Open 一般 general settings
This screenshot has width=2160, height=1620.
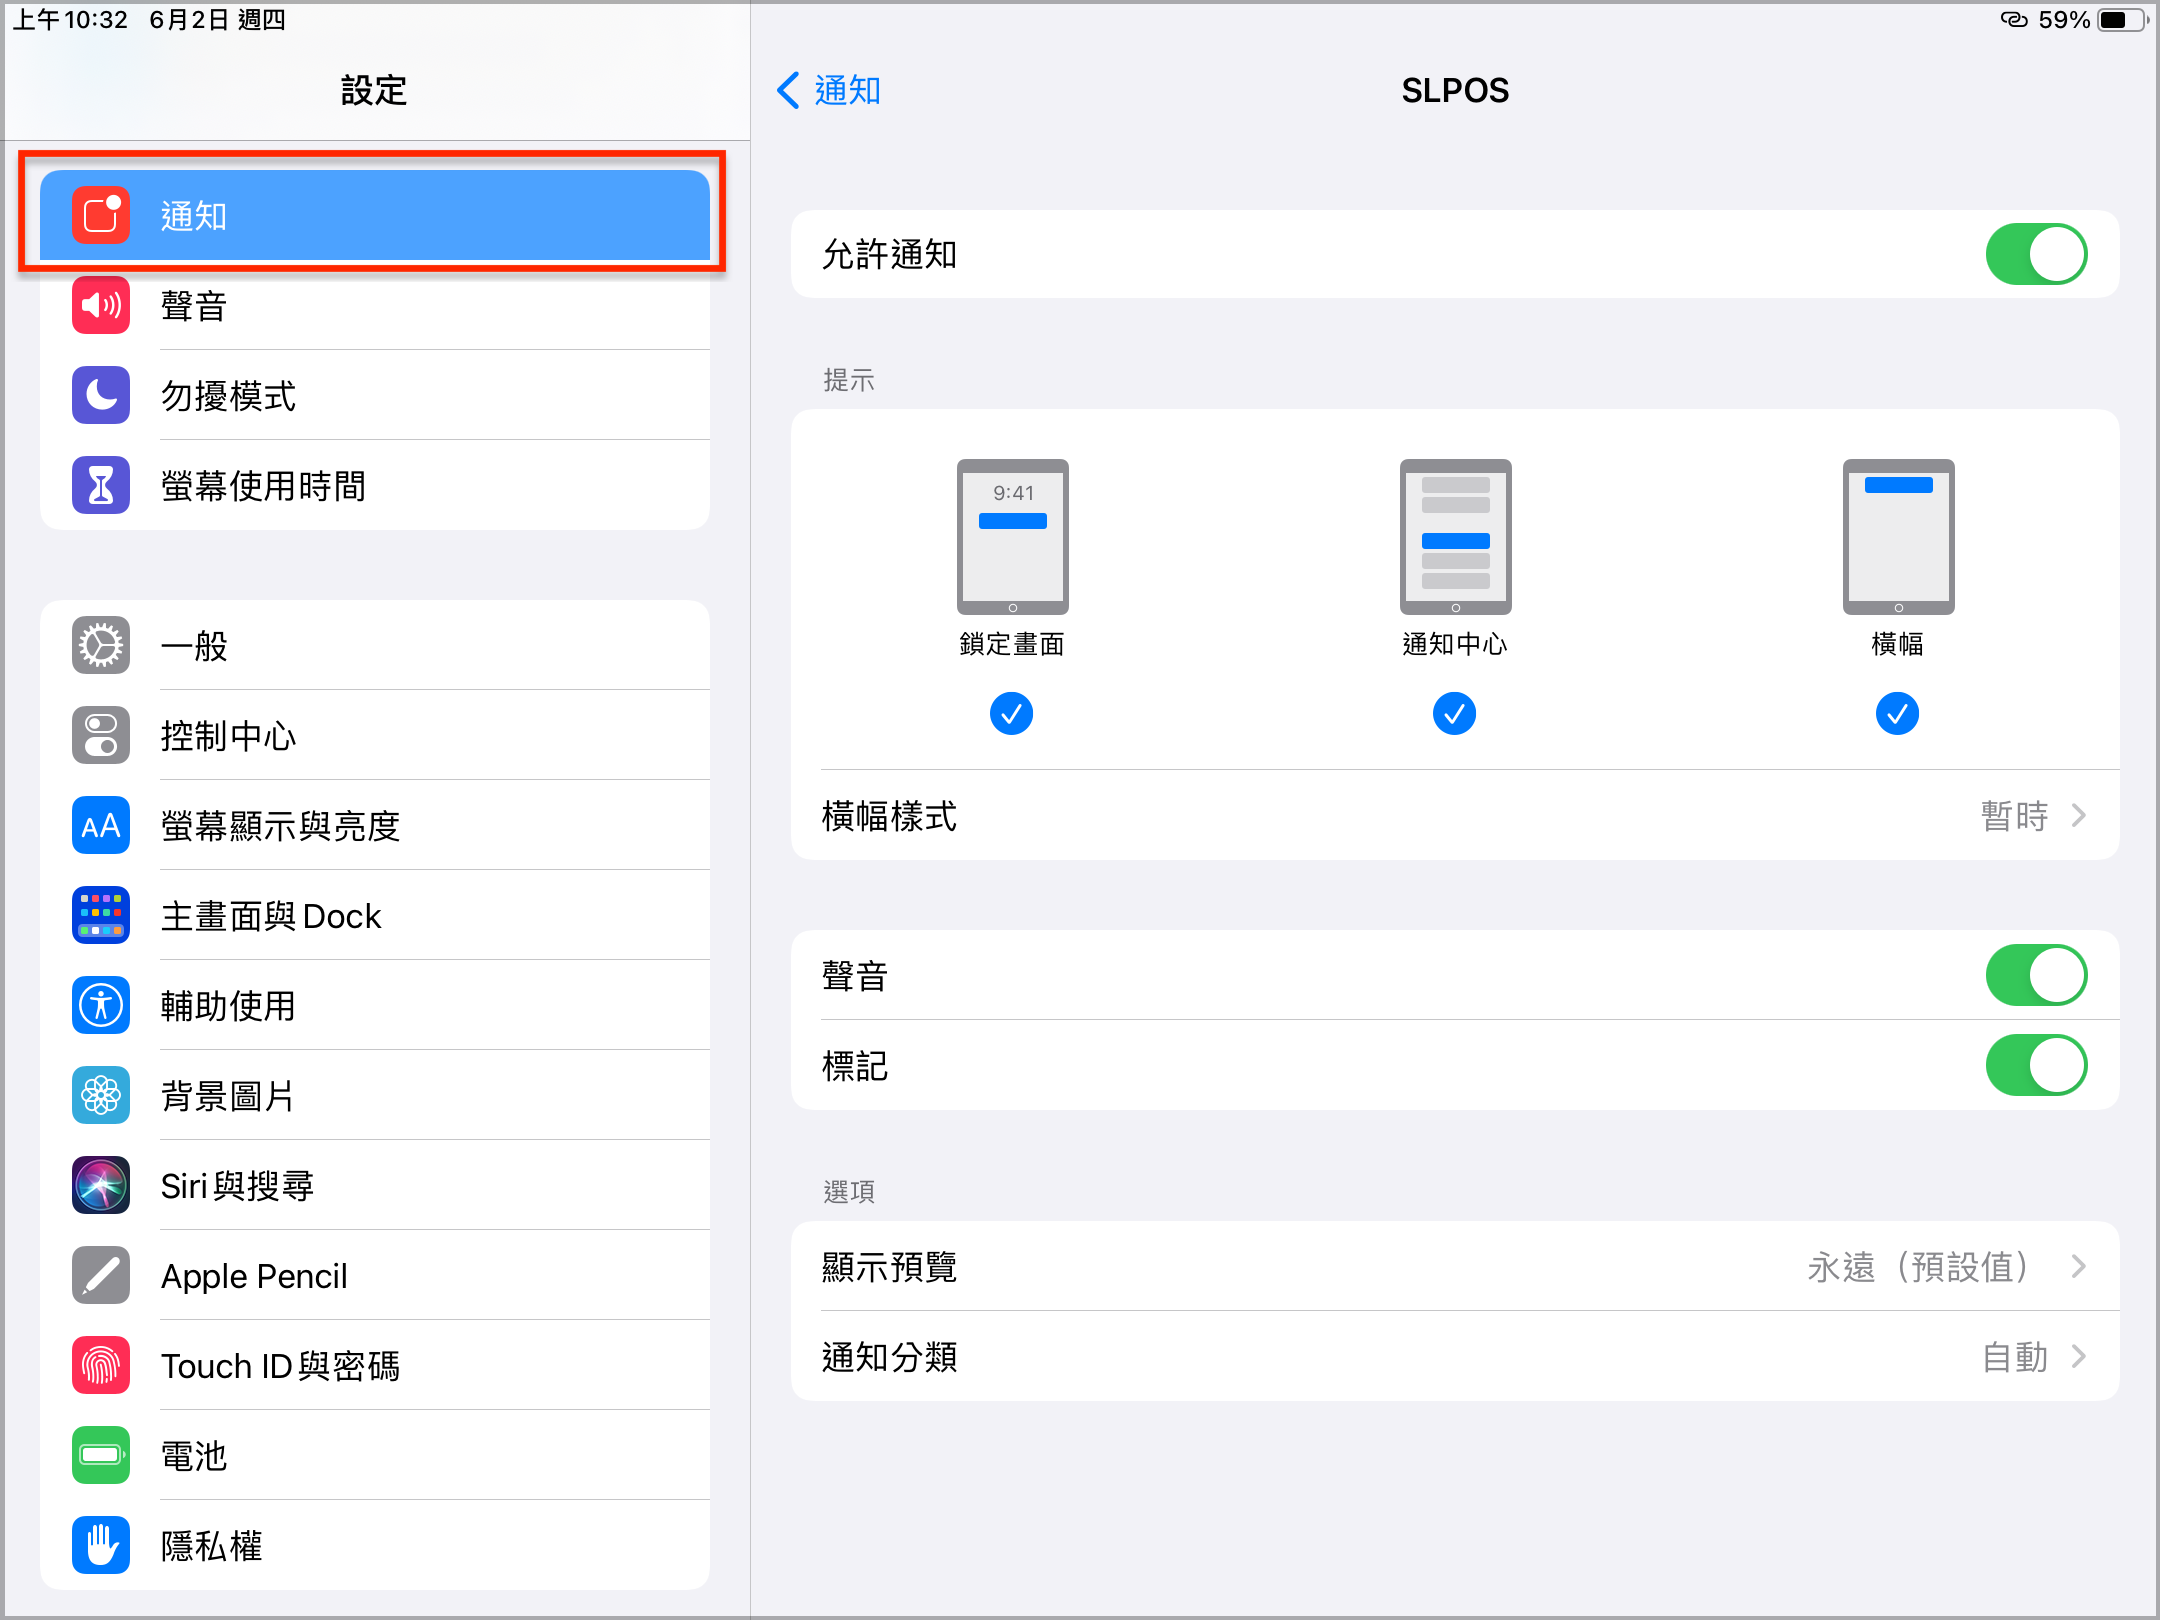point(375,645)
